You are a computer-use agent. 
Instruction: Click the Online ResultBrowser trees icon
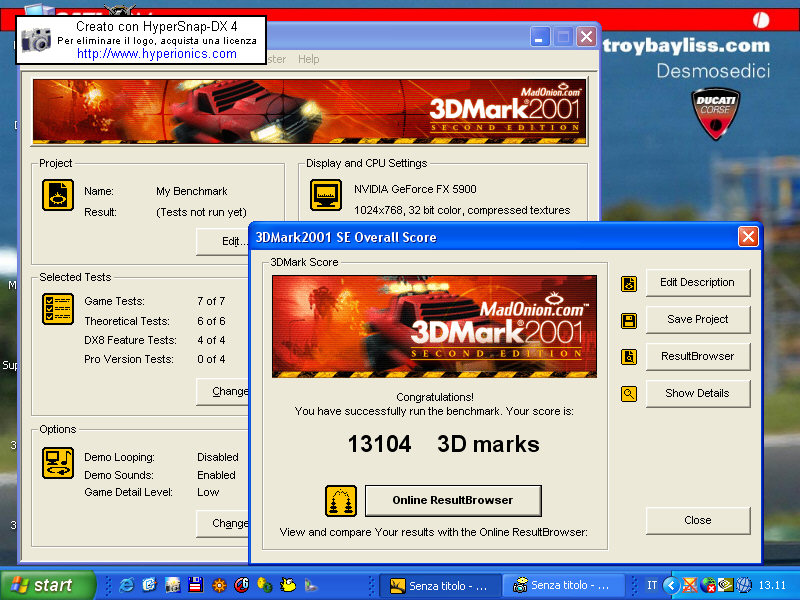click(341, 501)
